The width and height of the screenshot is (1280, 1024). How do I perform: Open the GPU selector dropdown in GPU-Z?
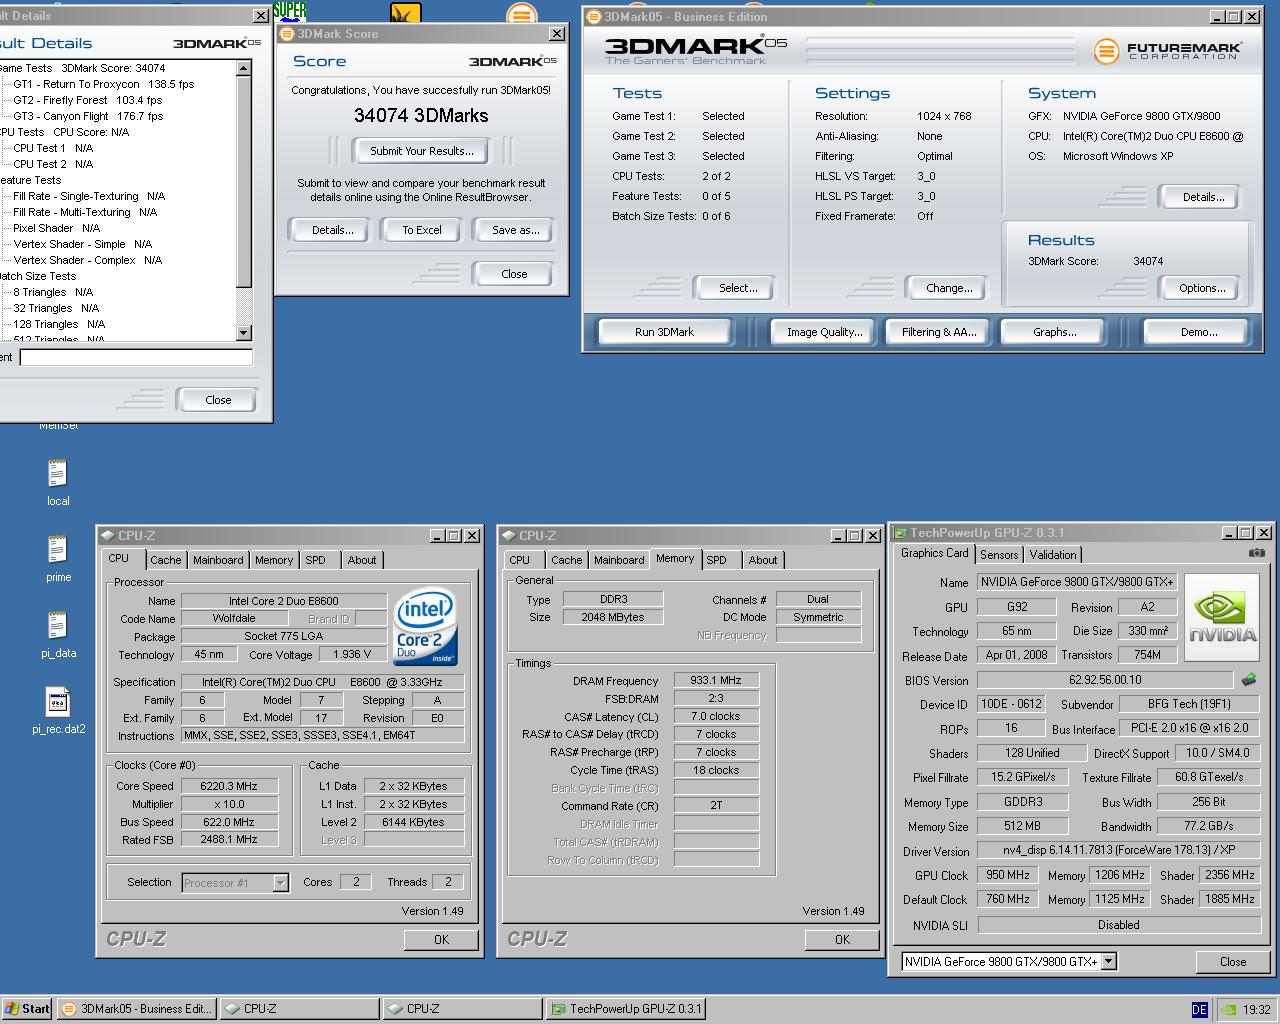(1108, 961)
